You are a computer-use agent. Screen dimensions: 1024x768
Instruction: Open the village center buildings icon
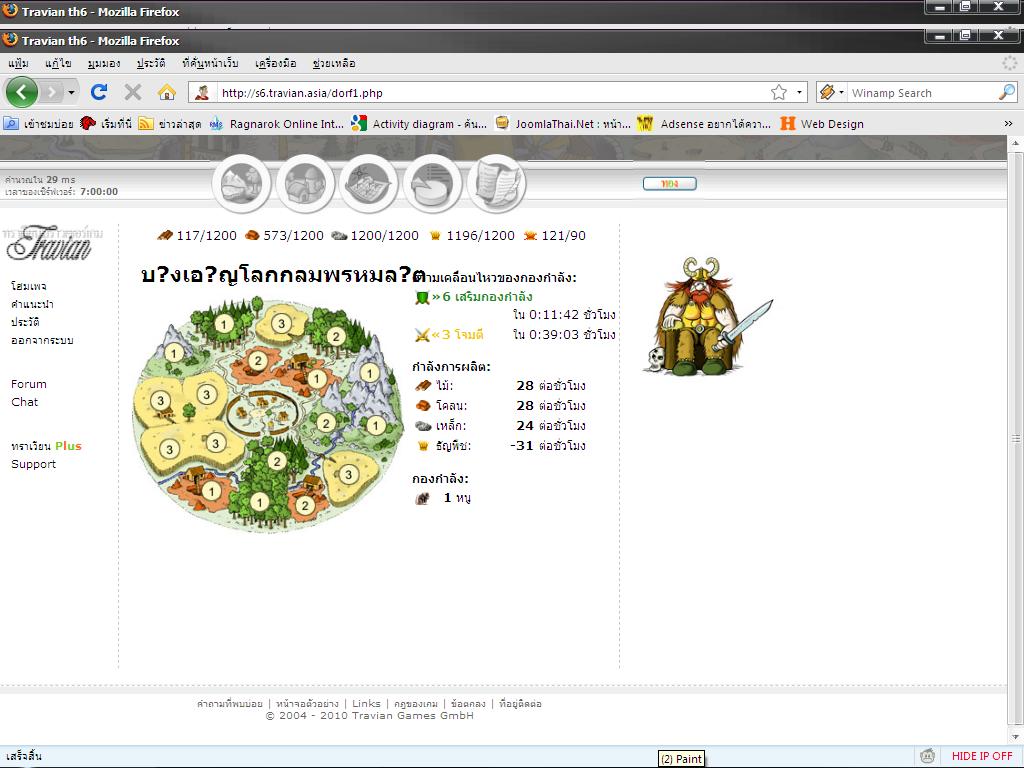(305, 184)
